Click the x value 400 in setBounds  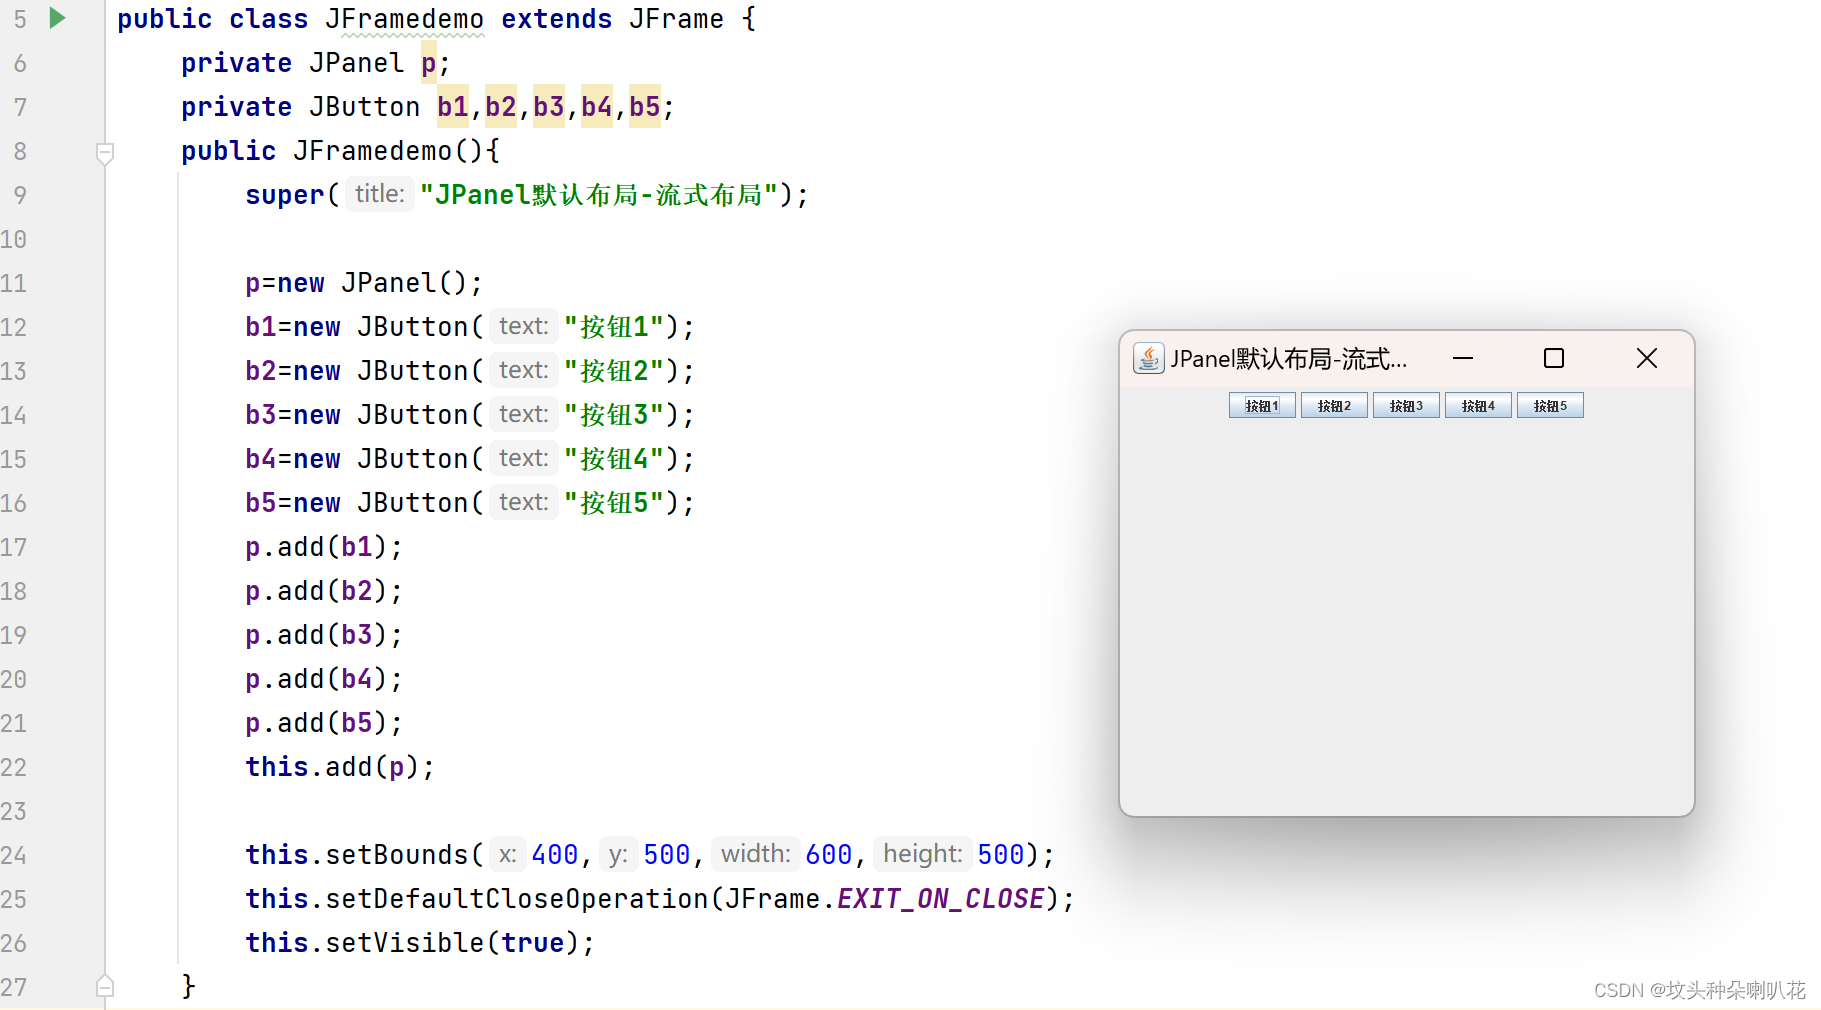coord(555,855)
